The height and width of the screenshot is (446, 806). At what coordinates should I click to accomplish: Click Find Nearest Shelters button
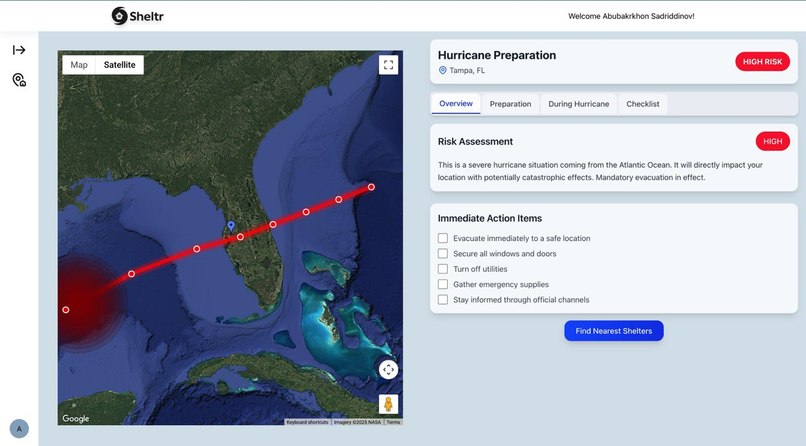click(614, 331)
